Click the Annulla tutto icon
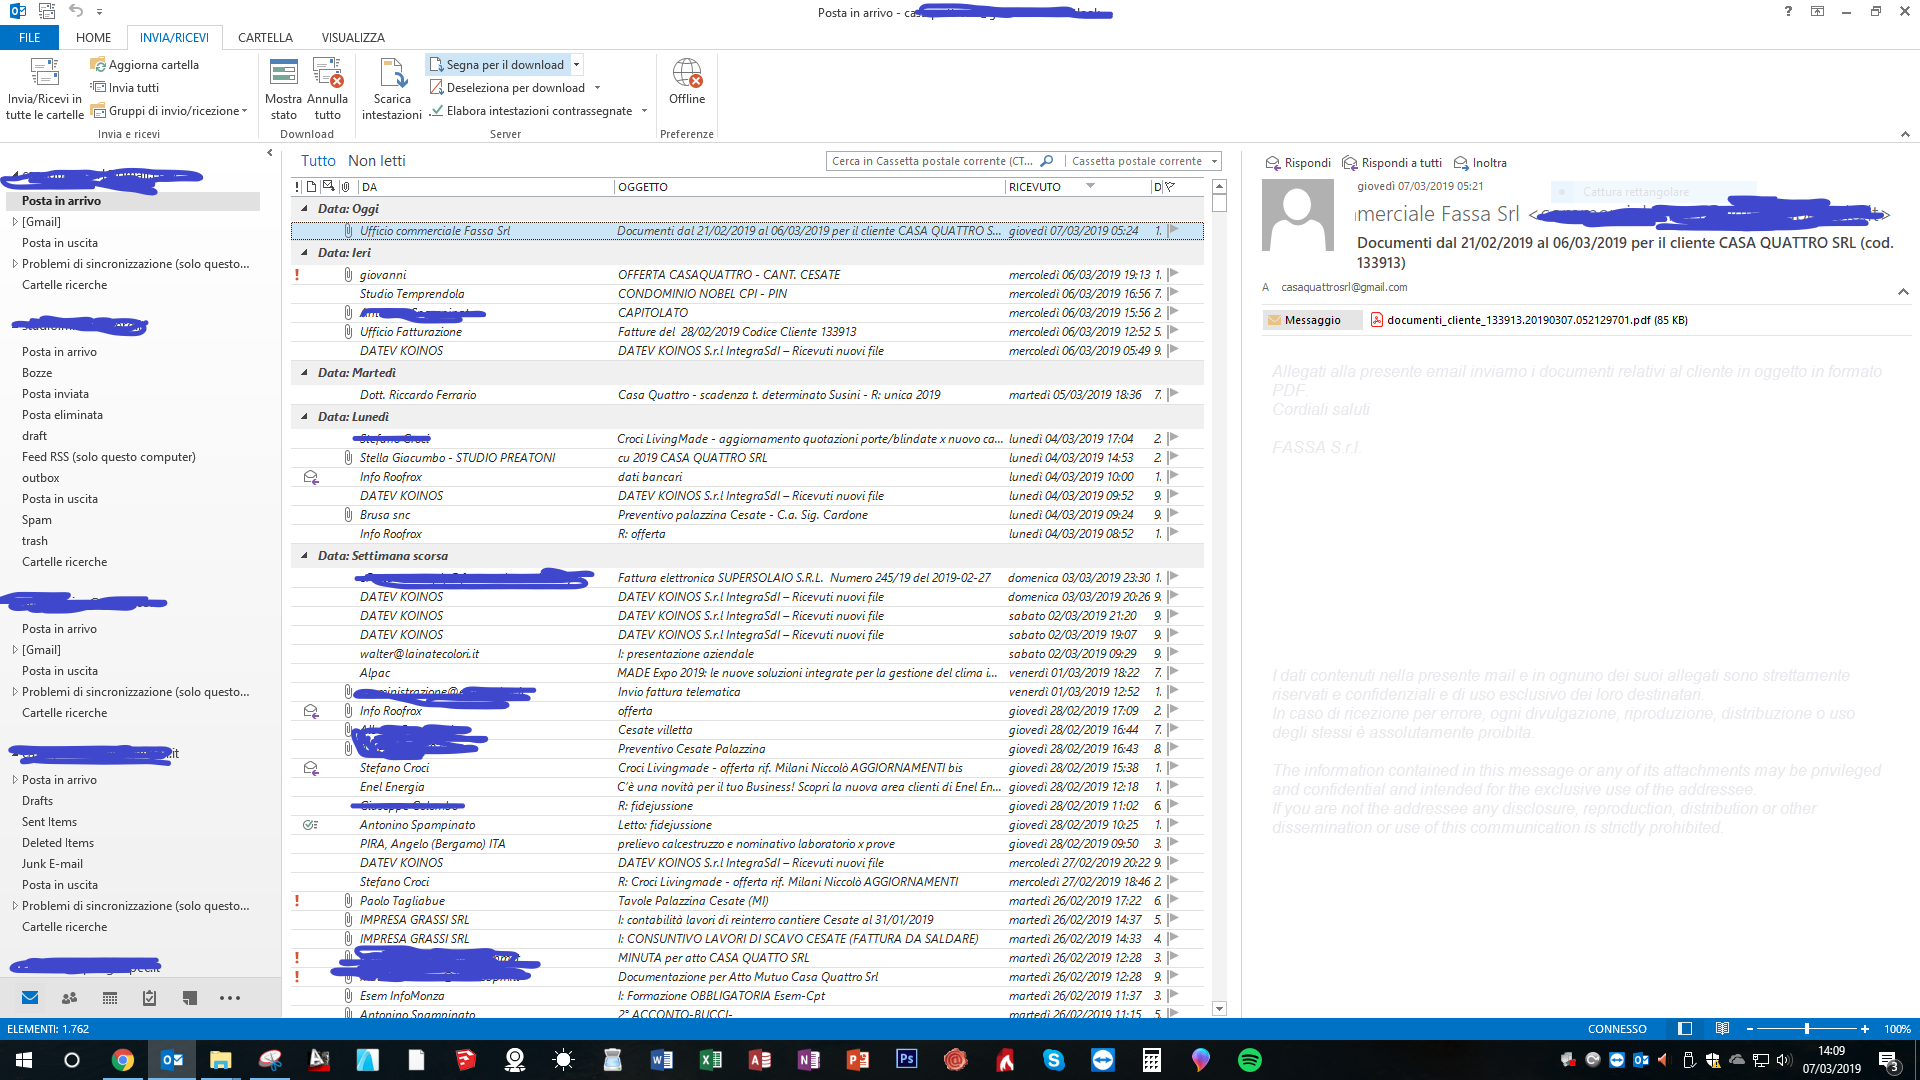 tap(328, 73)
